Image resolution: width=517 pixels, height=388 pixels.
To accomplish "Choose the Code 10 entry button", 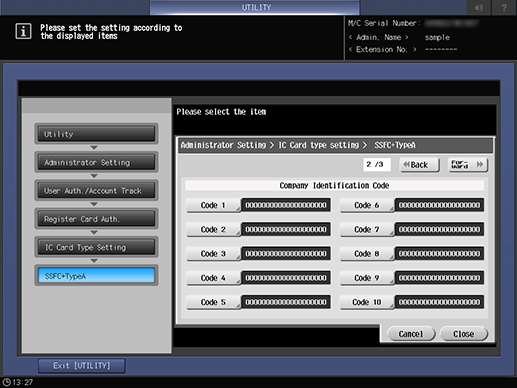I will coord(367,302).
